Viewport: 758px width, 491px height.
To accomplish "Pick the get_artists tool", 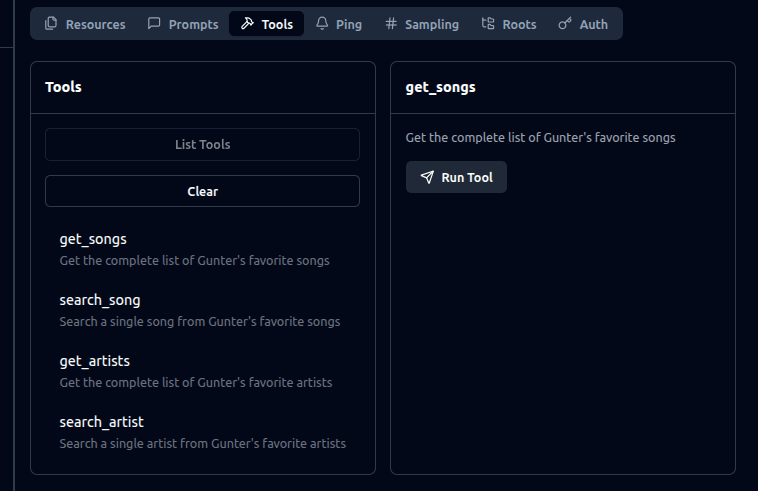I will [95, 361].
